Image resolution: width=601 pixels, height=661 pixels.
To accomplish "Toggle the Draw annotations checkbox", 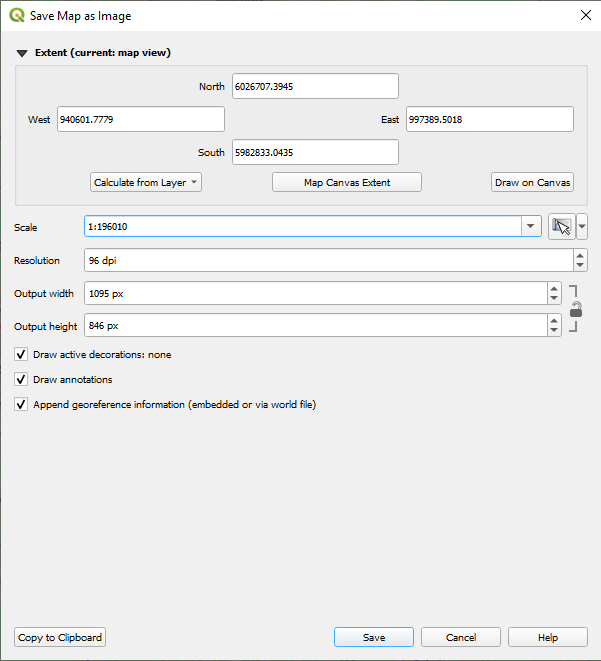I will click(21, 380).
